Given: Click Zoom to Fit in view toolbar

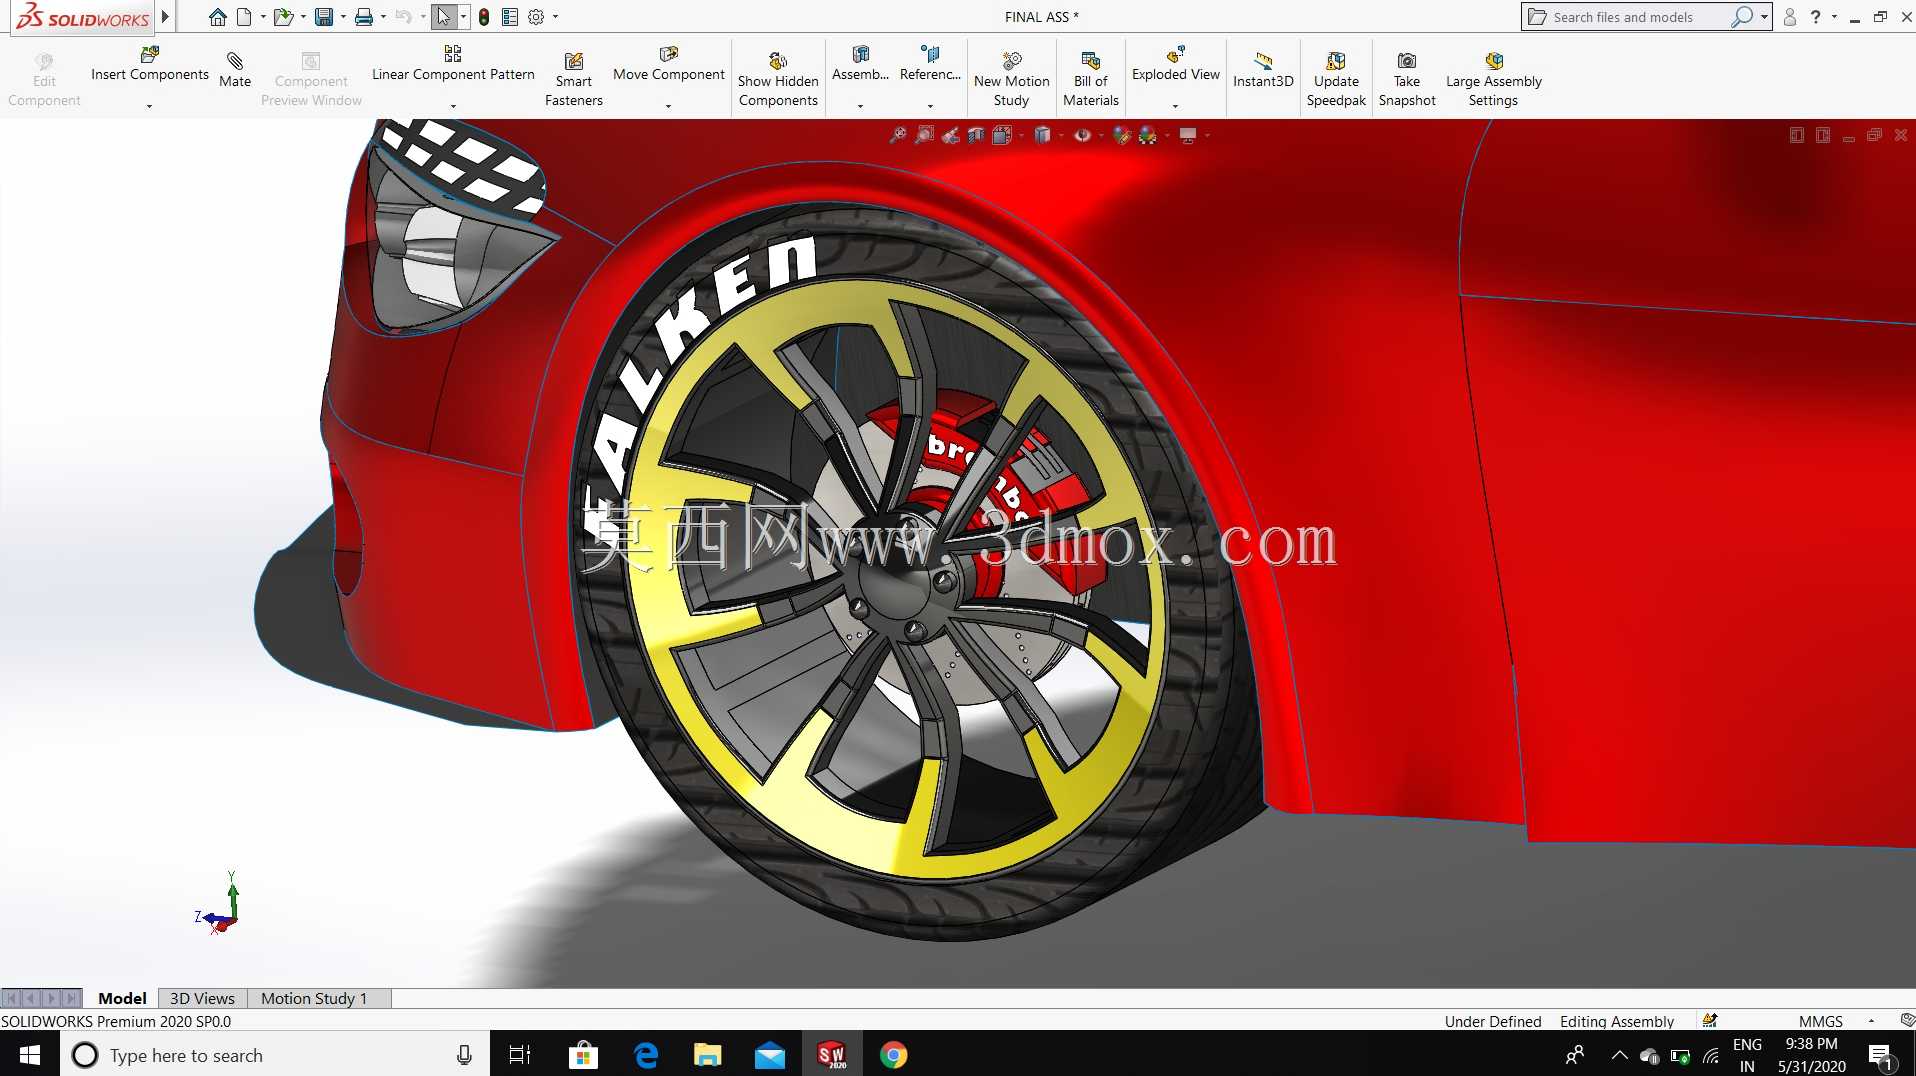Looking at the screenshot, I should click(x=898, y=135).
